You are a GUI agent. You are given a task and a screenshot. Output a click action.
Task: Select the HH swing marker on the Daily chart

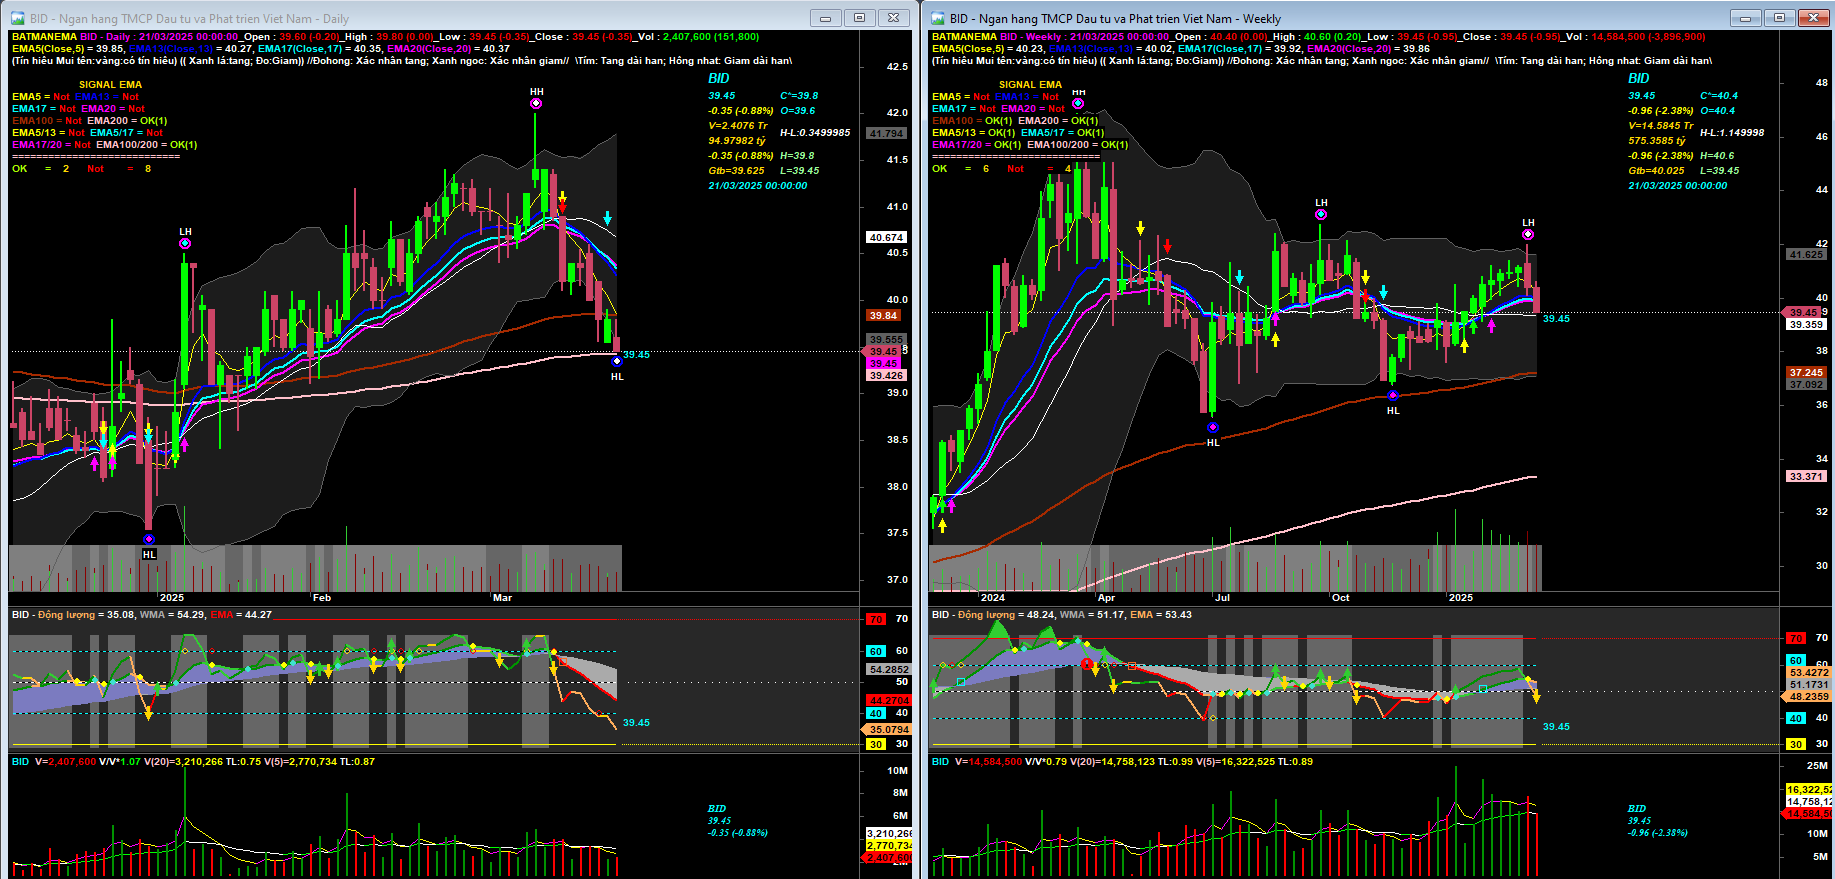point(536,103)
